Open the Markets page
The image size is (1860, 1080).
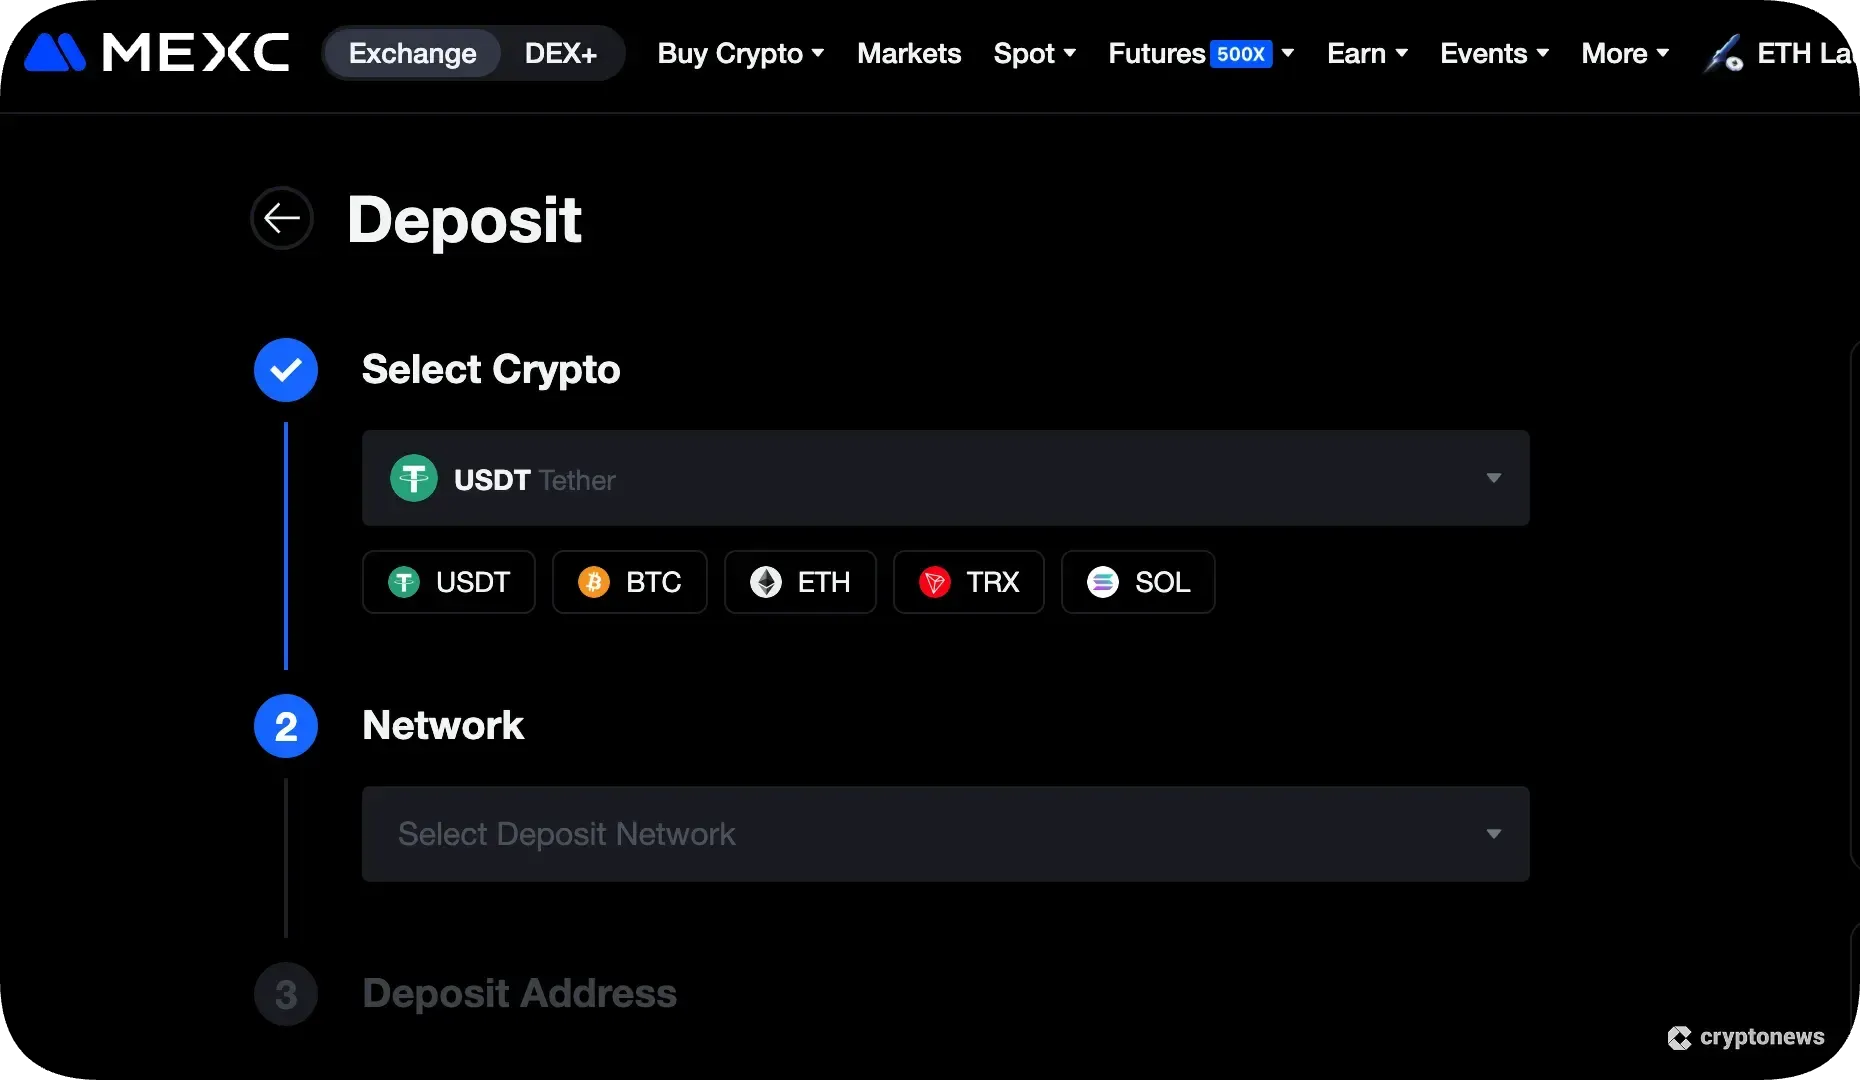pyautogui.click(x=908, y=53)
